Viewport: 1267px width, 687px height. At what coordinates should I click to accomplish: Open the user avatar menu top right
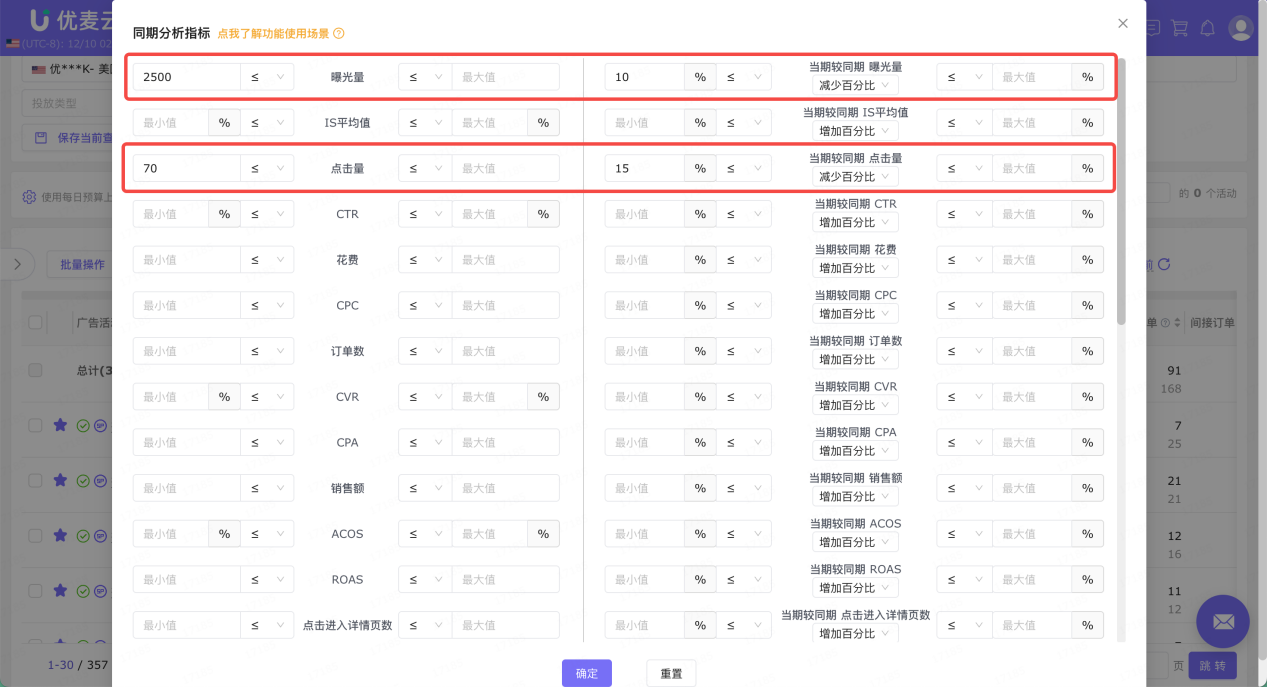click(1241, 28)
